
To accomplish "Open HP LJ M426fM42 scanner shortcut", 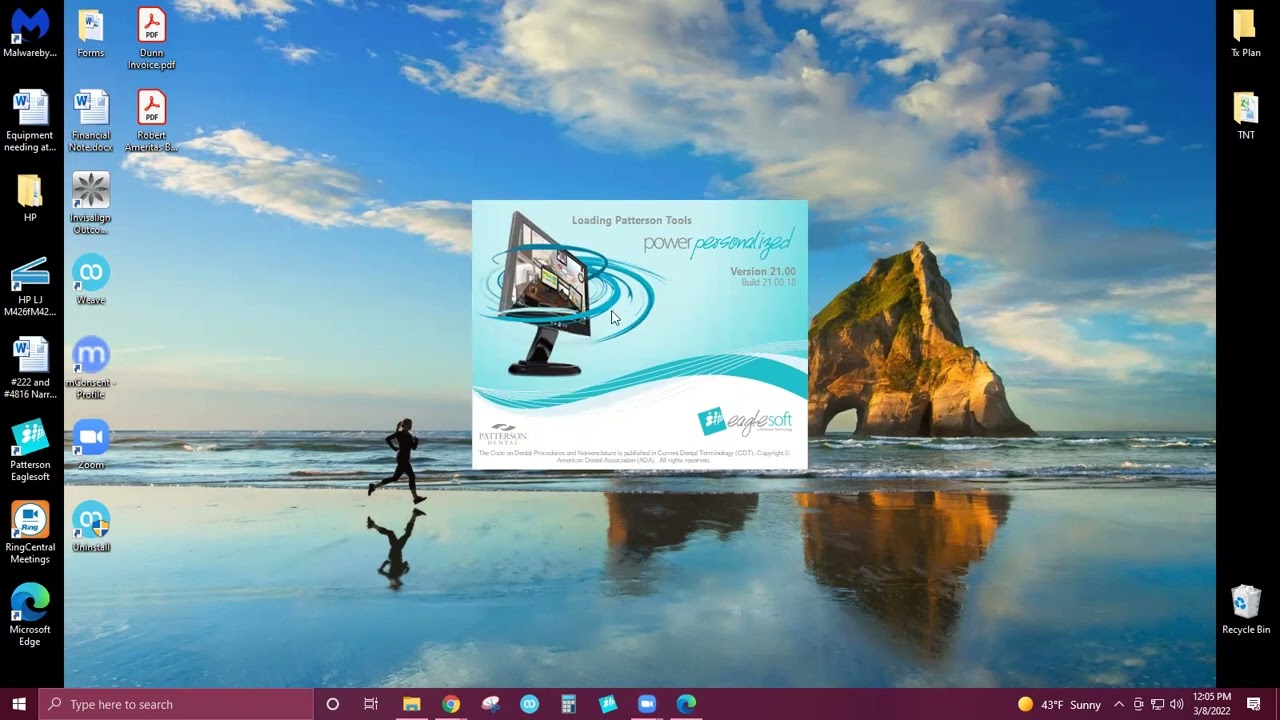I will coord(30,286).
